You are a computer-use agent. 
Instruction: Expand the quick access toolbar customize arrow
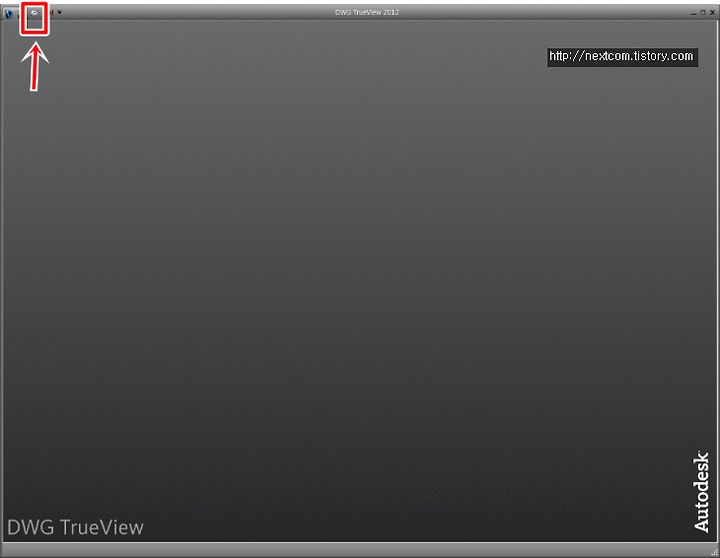(x=59, y=12)
